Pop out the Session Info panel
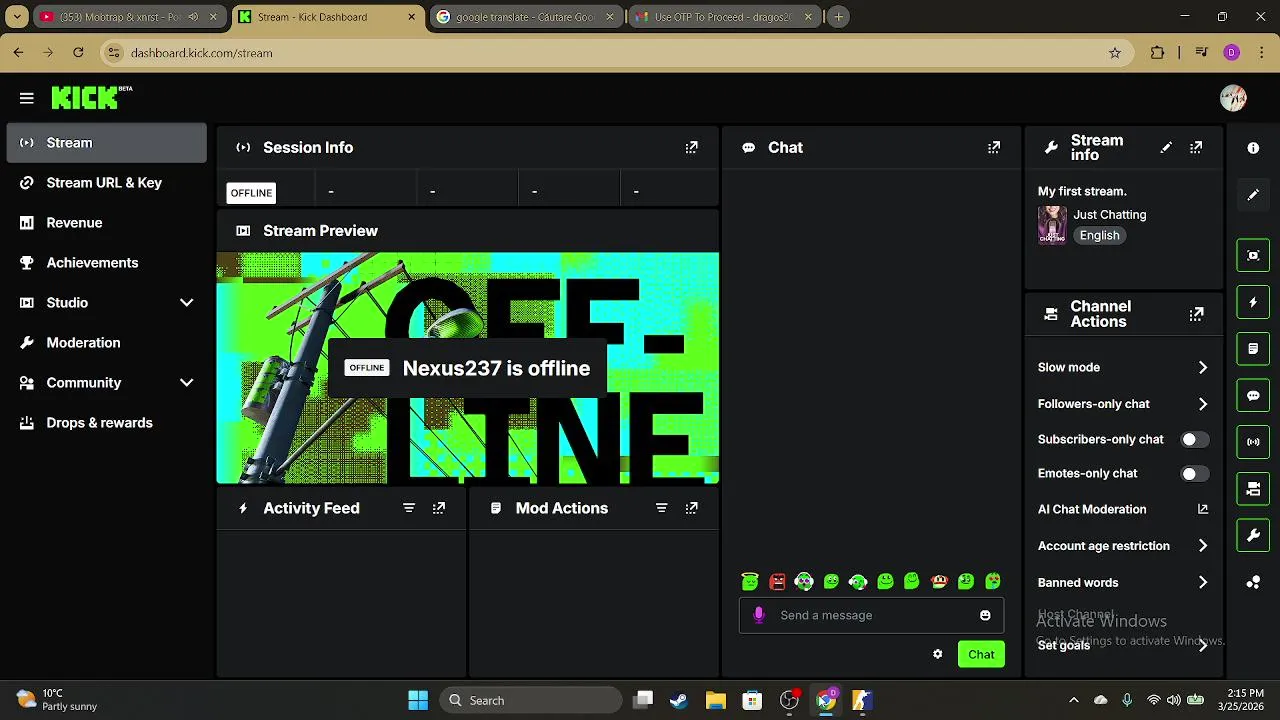The width and height of the screenshot is (1280, 720). click(x=691, y=147)
